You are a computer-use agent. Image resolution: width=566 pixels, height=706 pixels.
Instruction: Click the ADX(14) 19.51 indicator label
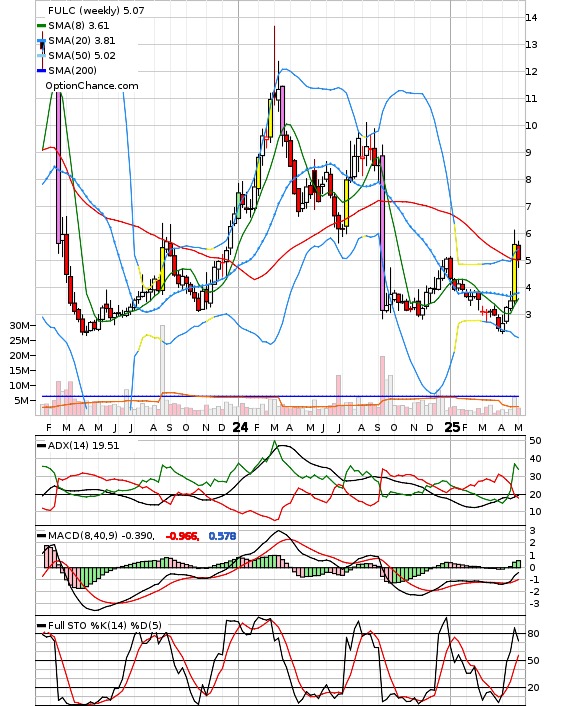coord(83,445)
